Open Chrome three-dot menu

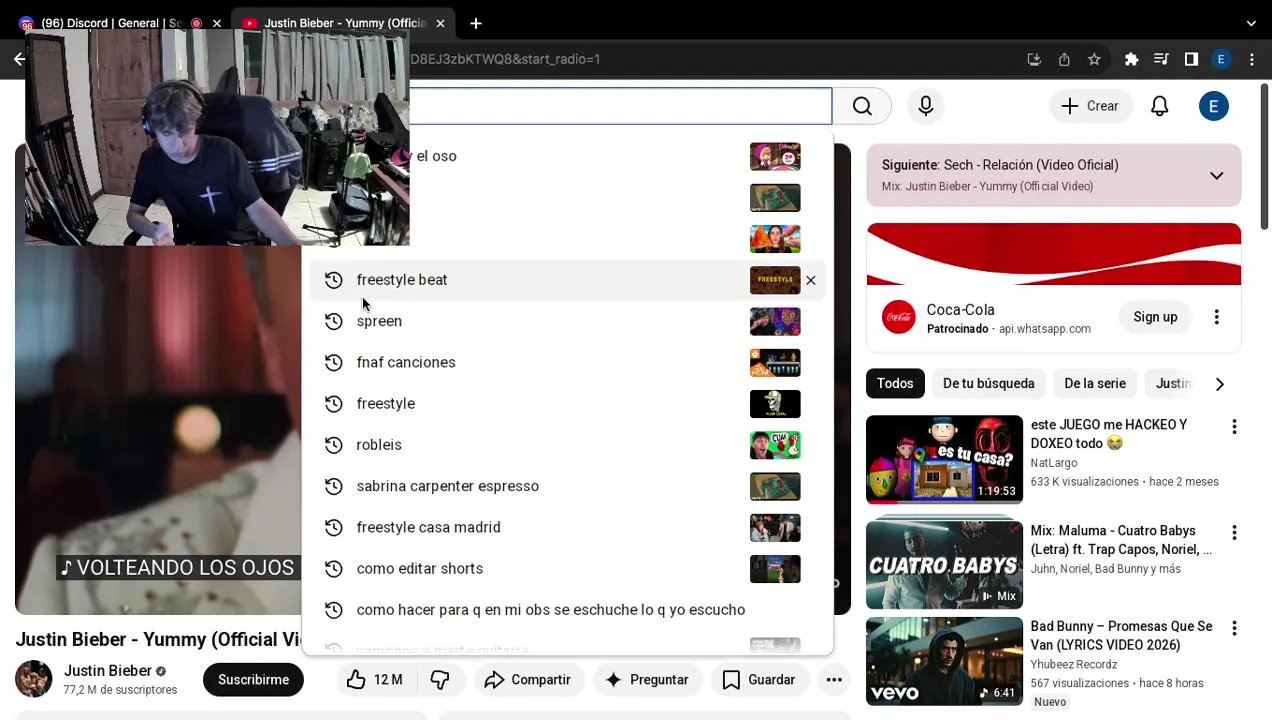1251,59
